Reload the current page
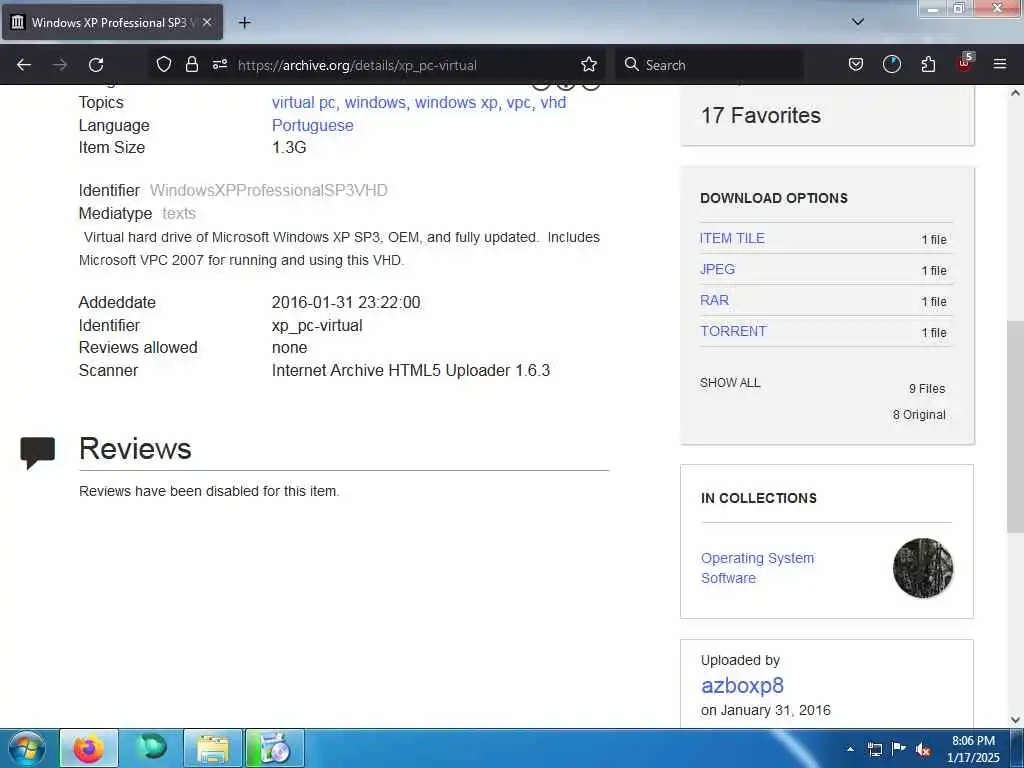1024x768 pixels. pyautogui.click(x=96, y=65)
